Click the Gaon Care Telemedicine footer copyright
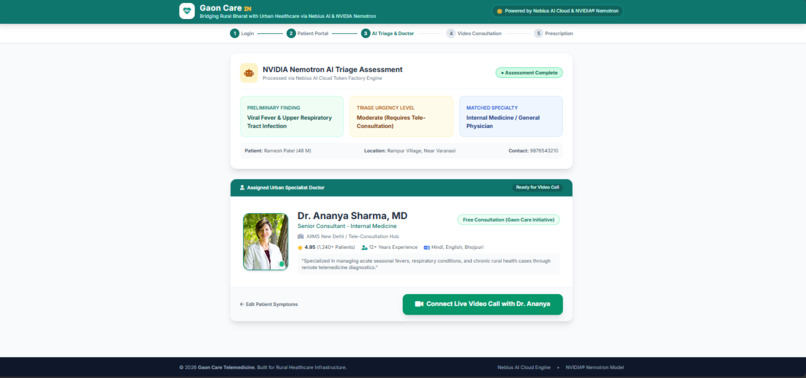The image size is (806, 378). (x=263, y=368)
